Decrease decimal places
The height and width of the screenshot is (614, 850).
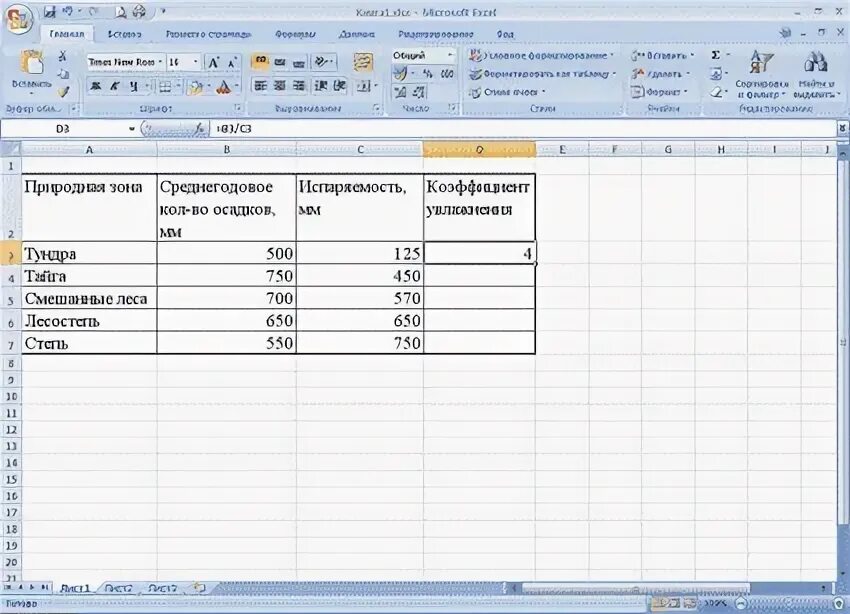click(418, 92)
